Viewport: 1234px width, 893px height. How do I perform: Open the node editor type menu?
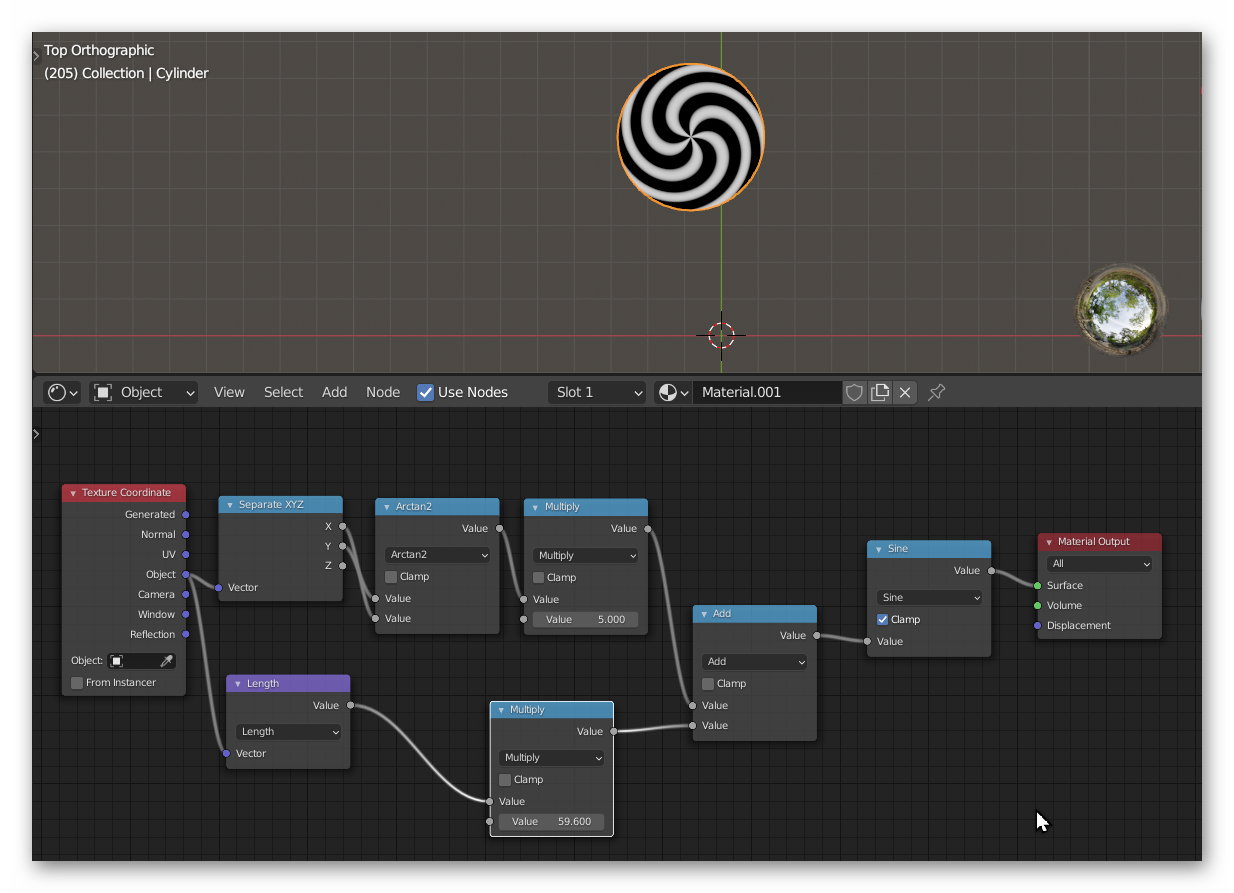(63, 392)
